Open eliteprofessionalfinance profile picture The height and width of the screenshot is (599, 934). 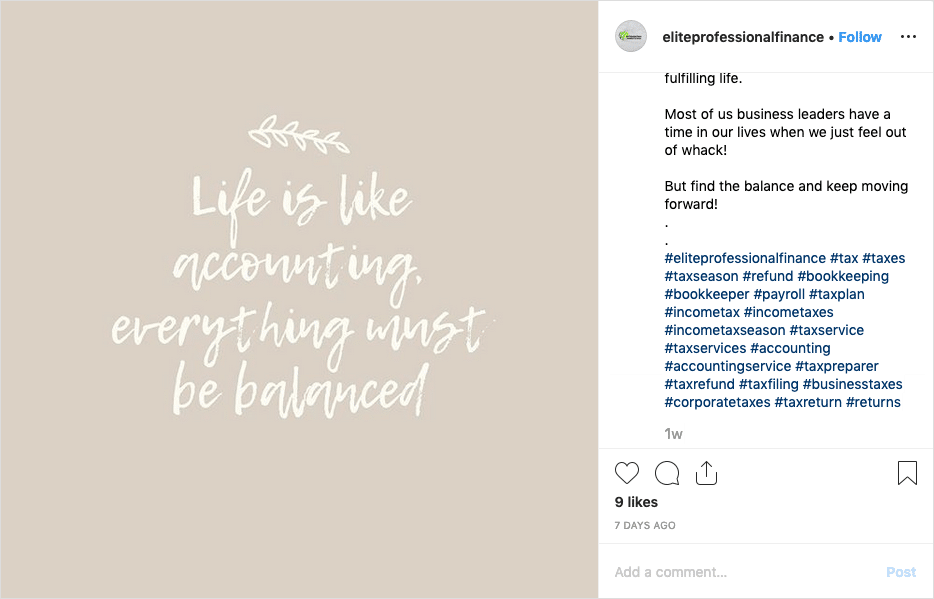click(631, 37)
